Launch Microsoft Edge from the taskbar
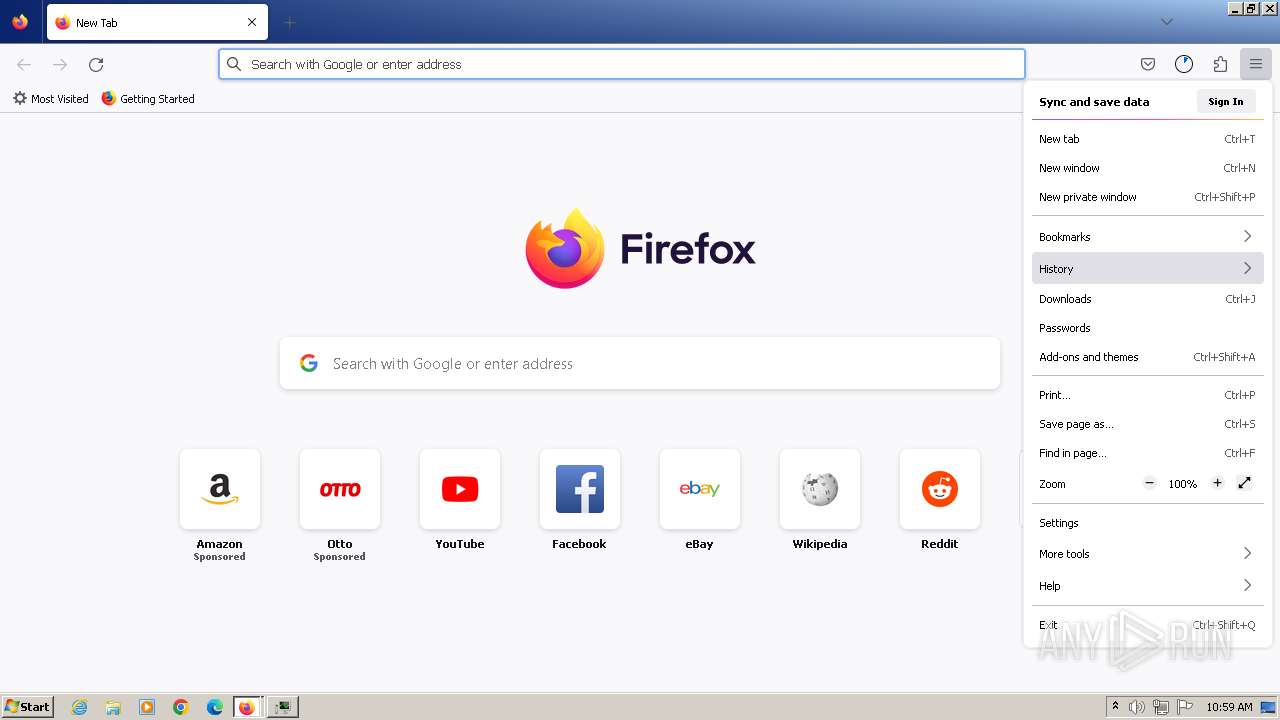1280x720 pixels. pos(215,707)
